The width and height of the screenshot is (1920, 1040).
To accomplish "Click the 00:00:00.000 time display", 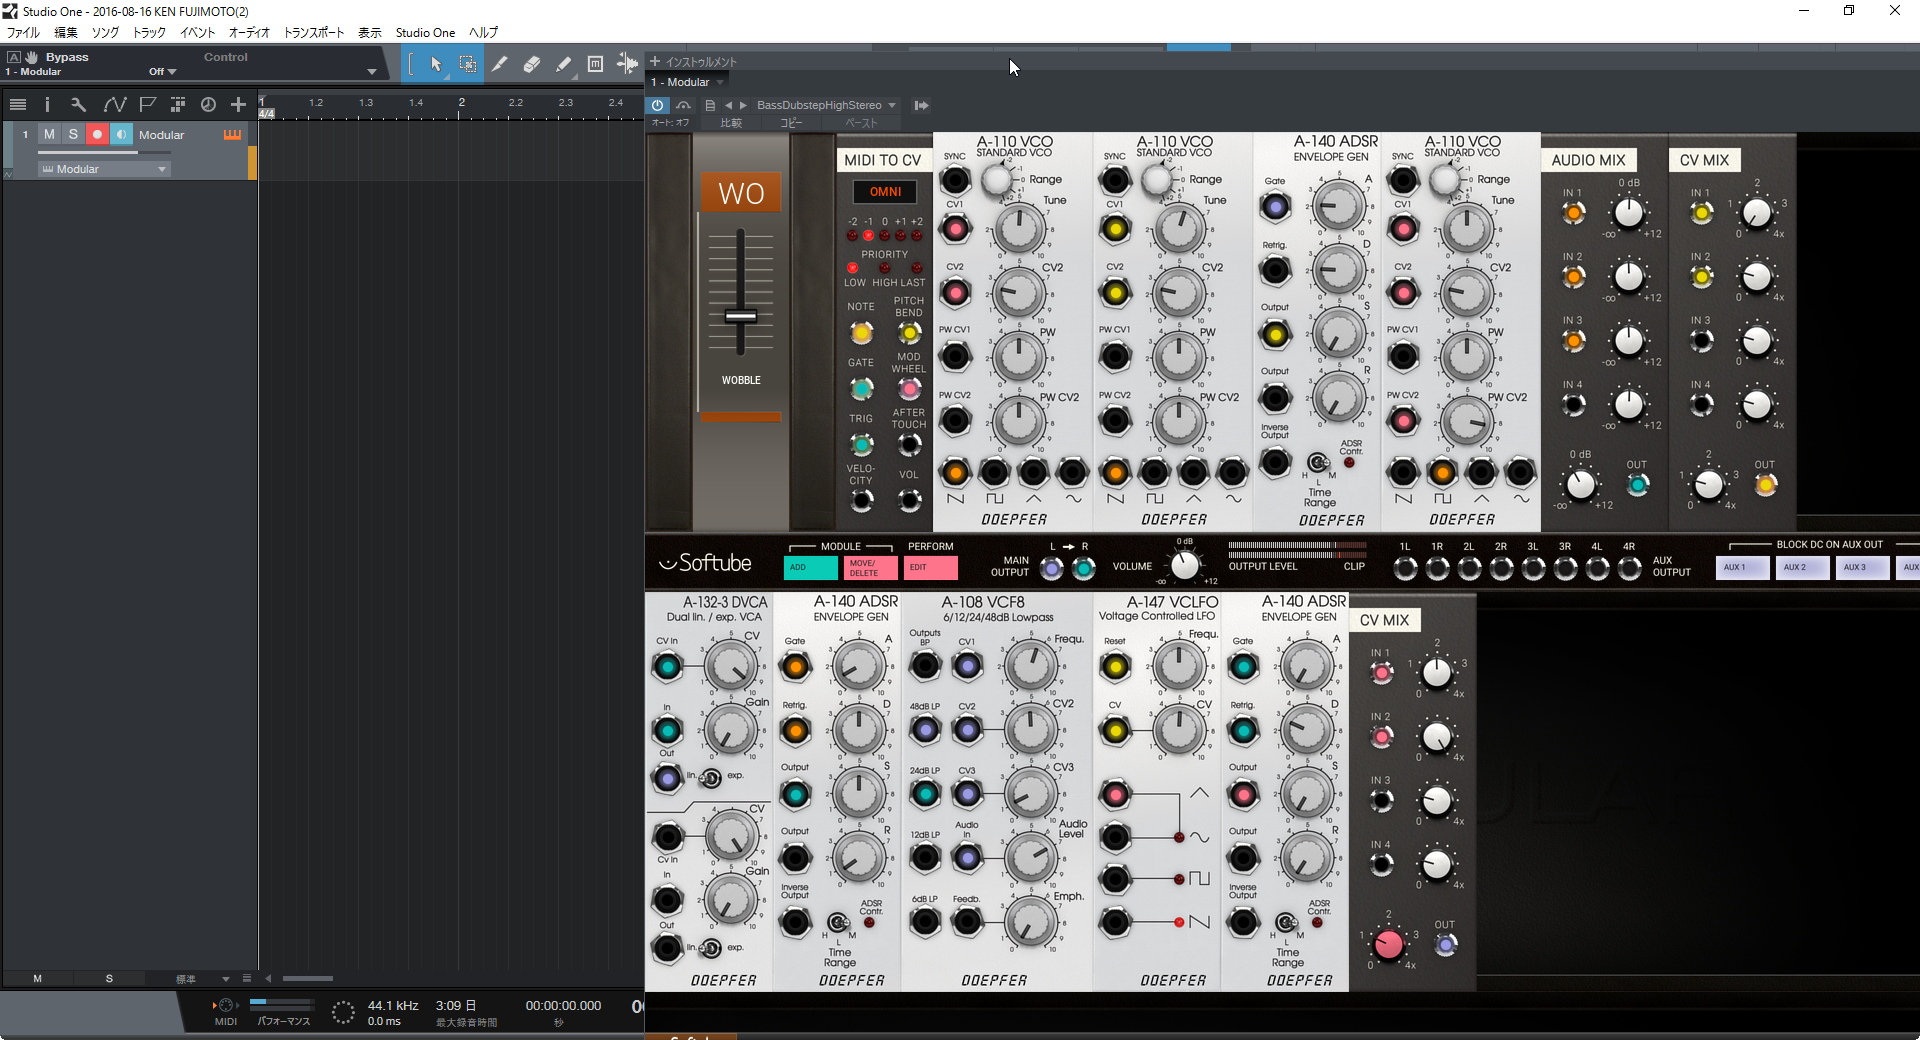I will pos(563,1005).
